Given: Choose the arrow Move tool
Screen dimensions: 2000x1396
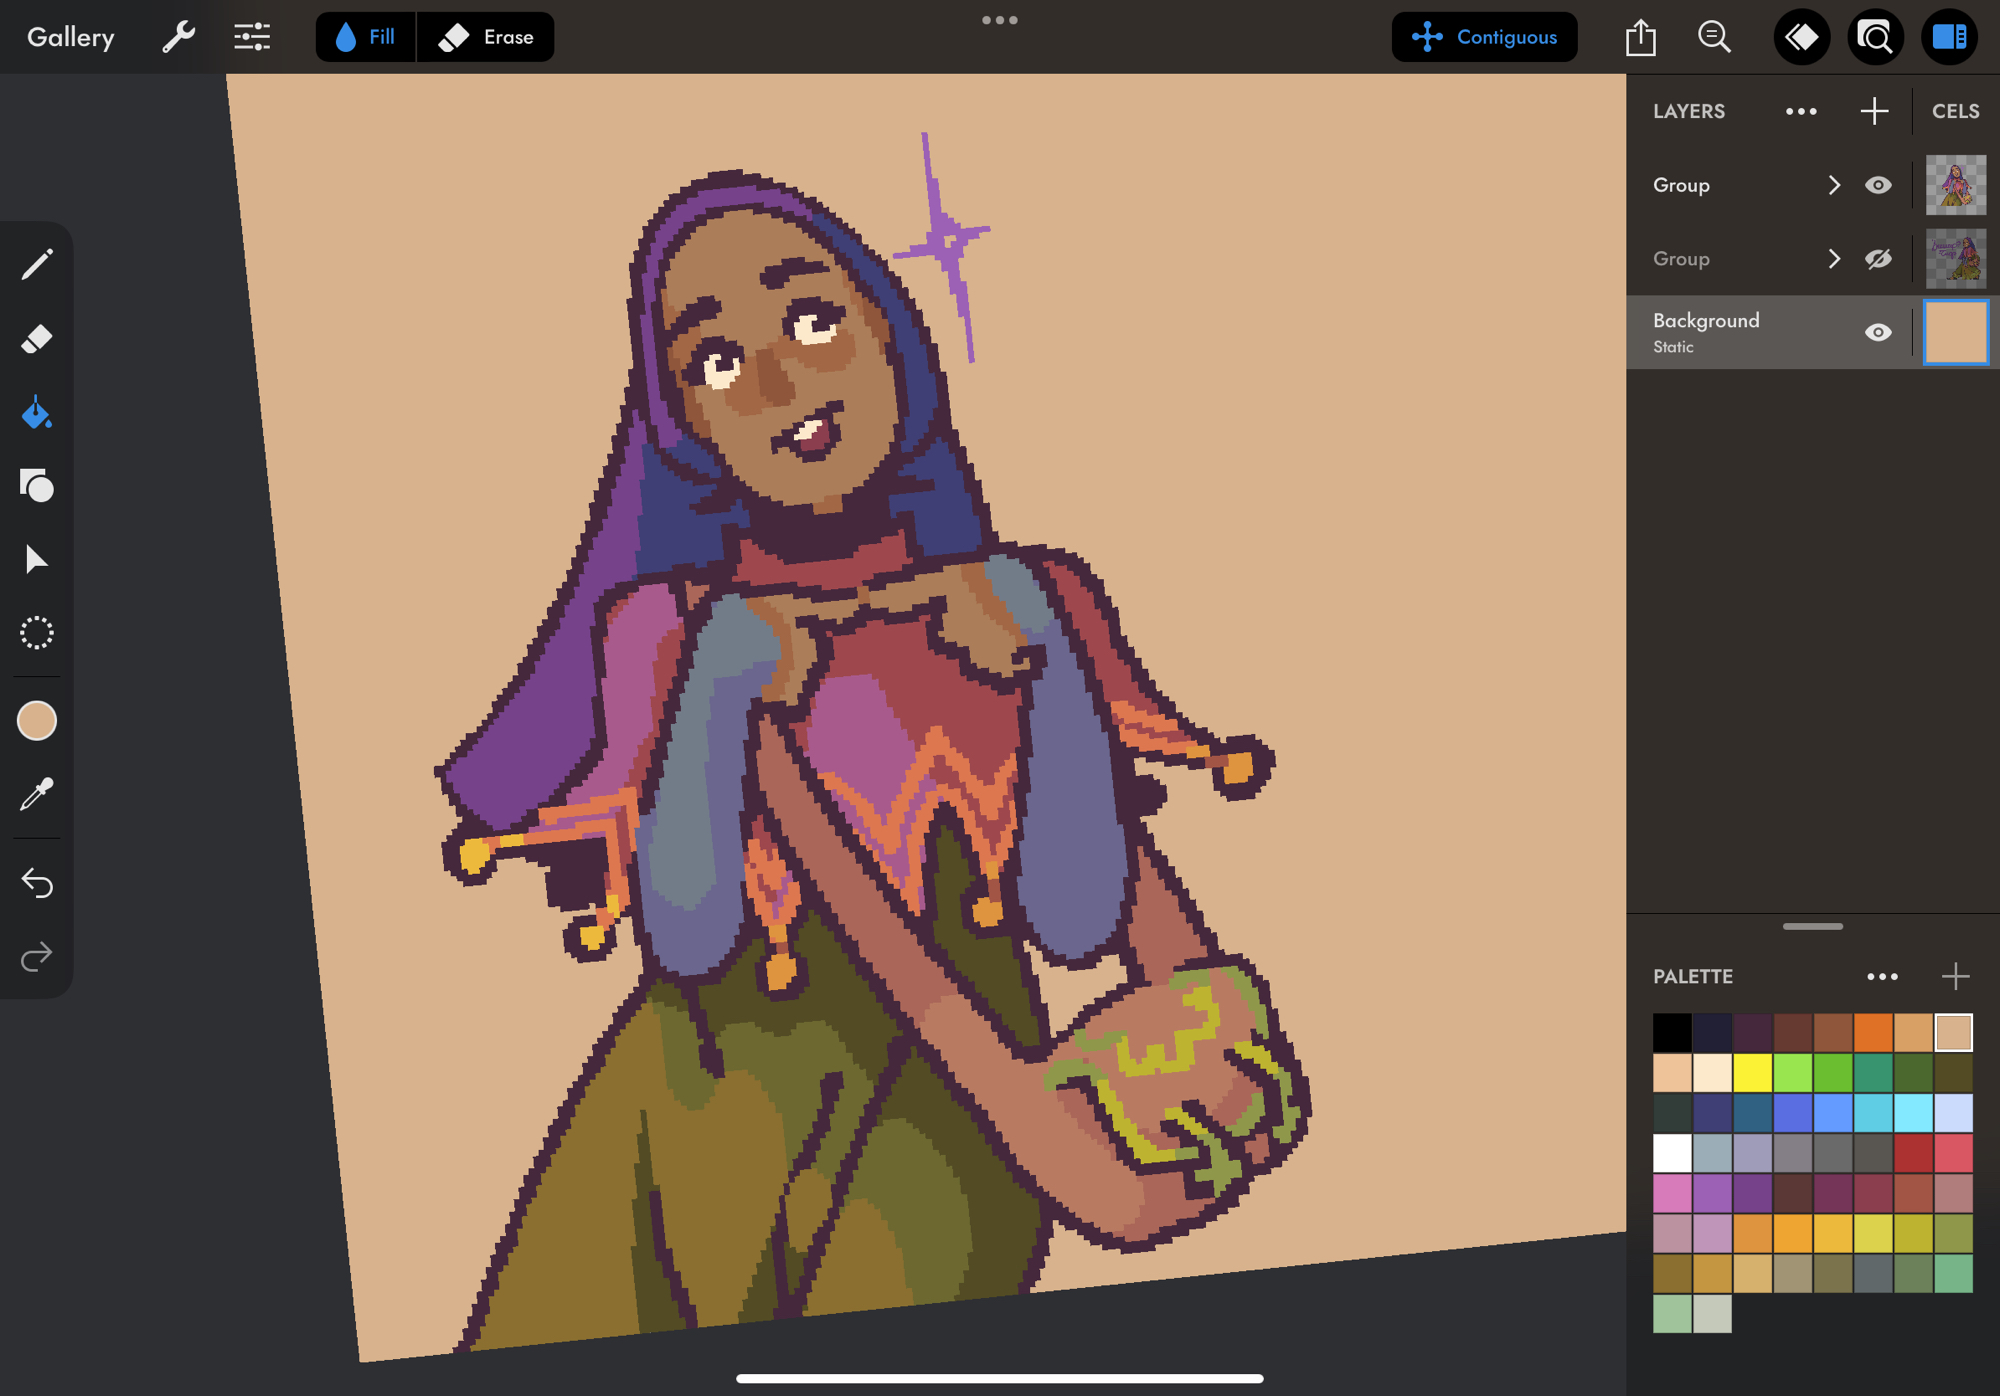Looking at the screenshot, I should pos(37,560).
